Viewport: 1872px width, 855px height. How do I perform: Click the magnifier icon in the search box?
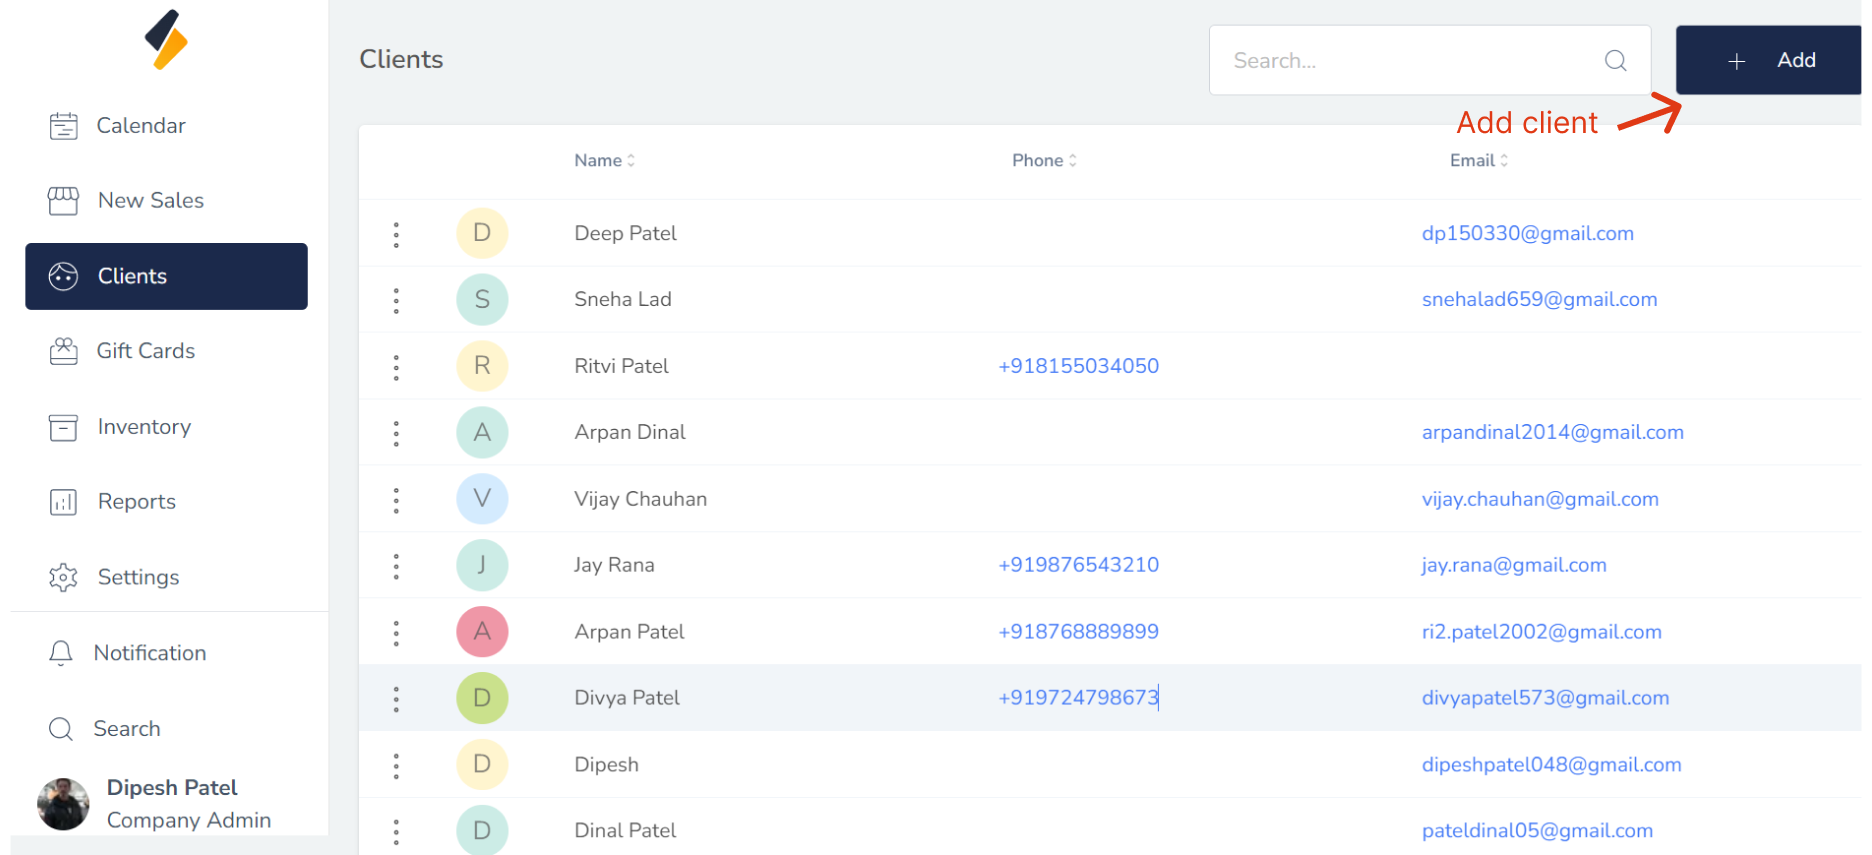1615,61
